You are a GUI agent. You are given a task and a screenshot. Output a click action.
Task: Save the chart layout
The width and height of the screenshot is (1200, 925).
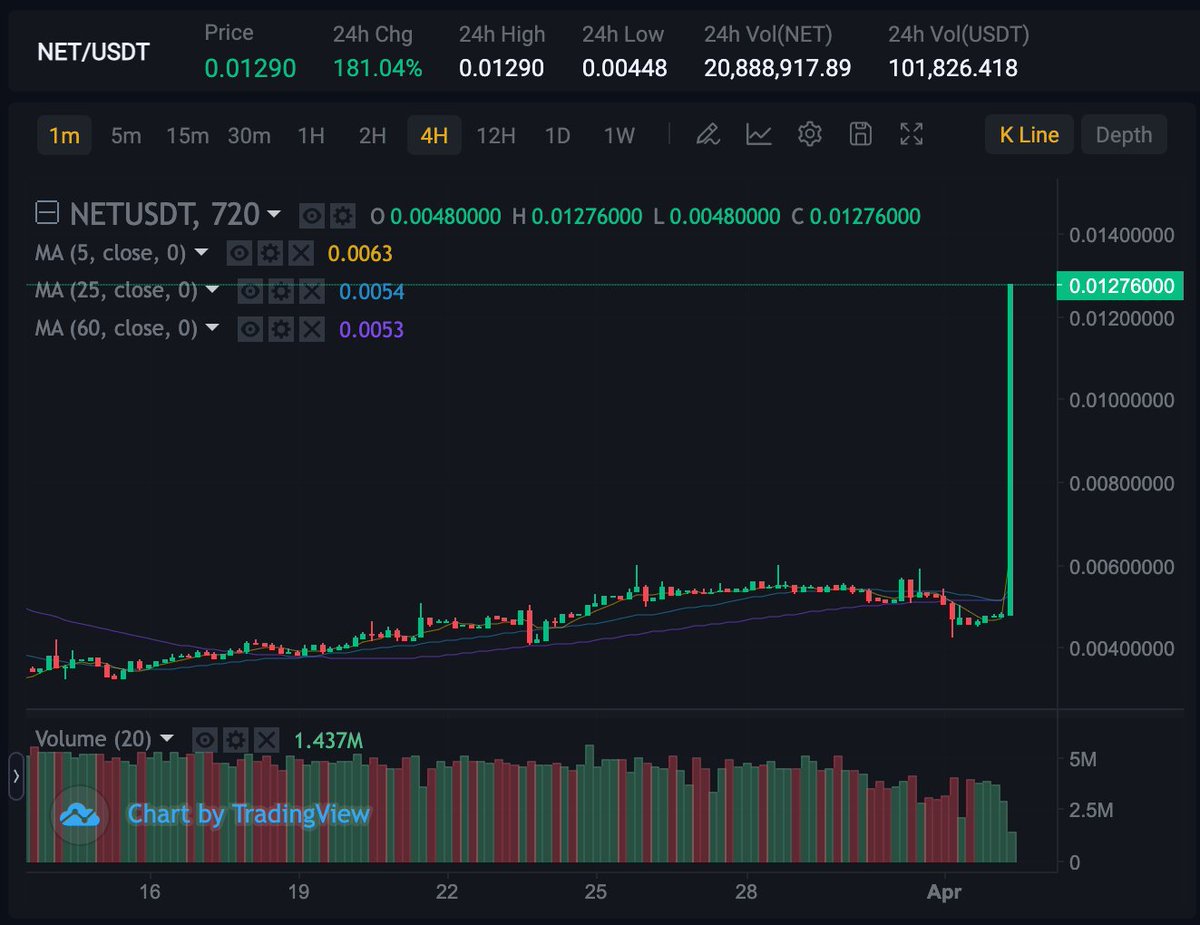tap(860, 135)
